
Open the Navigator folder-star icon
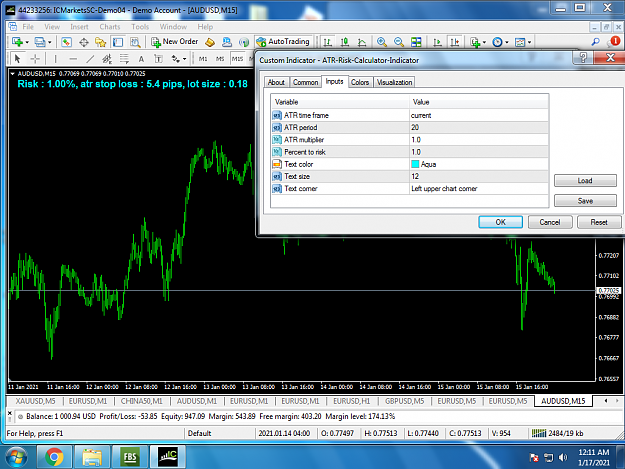100,42
